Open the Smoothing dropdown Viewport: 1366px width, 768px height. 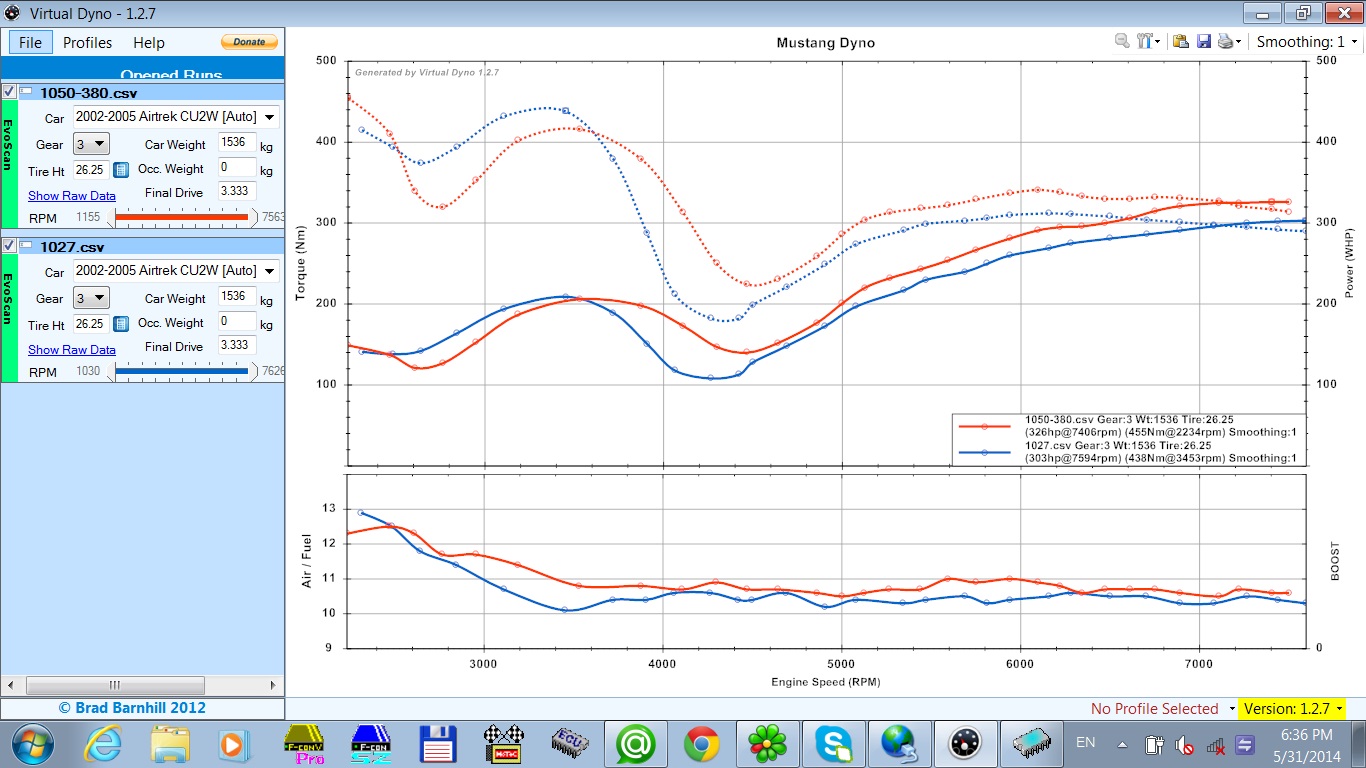(x=1354, y=42)
